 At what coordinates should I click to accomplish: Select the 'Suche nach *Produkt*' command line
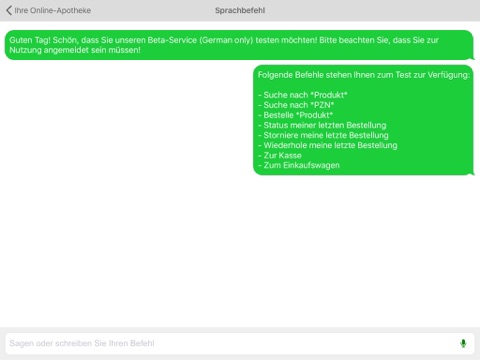coord(303,95)
